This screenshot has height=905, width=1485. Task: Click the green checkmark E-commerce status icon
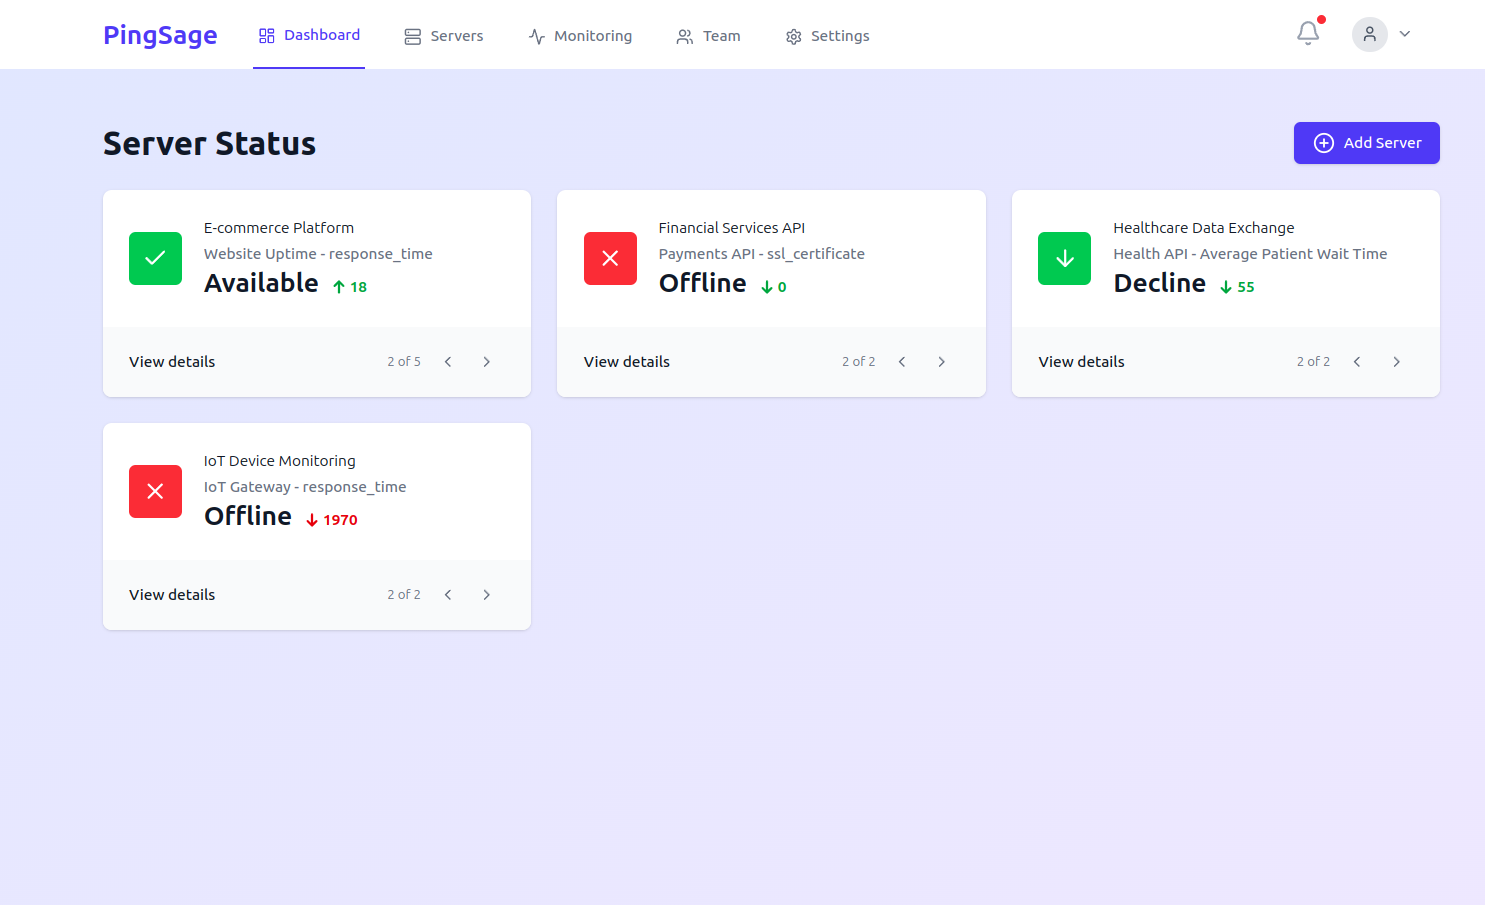coord(155,259)
